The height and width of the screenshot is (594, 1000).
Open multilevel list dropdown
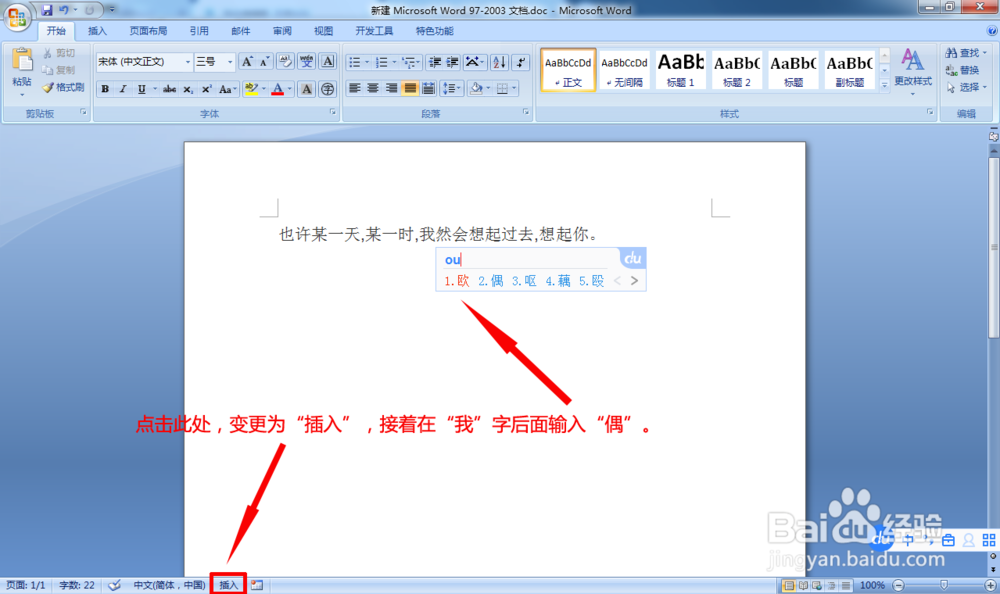click(419, 62)
